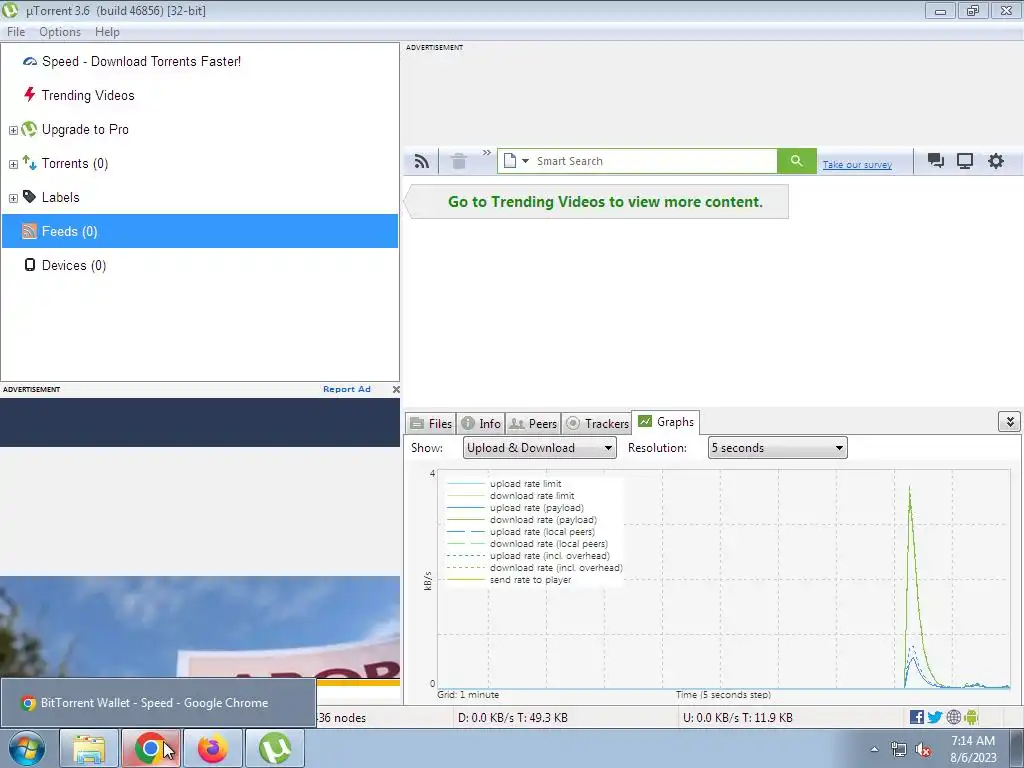1024x768 pixels.
Task: Open the Help menu
Action: pos(107,32)
